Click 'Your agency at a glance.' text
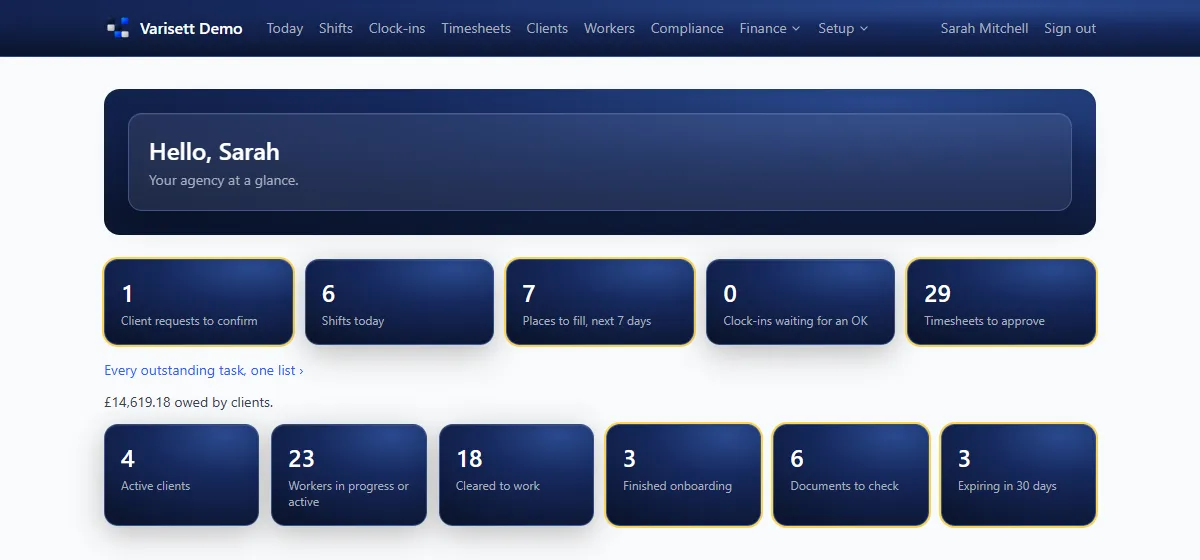This screenshot has width=1200, height=560. click(224, 181)
